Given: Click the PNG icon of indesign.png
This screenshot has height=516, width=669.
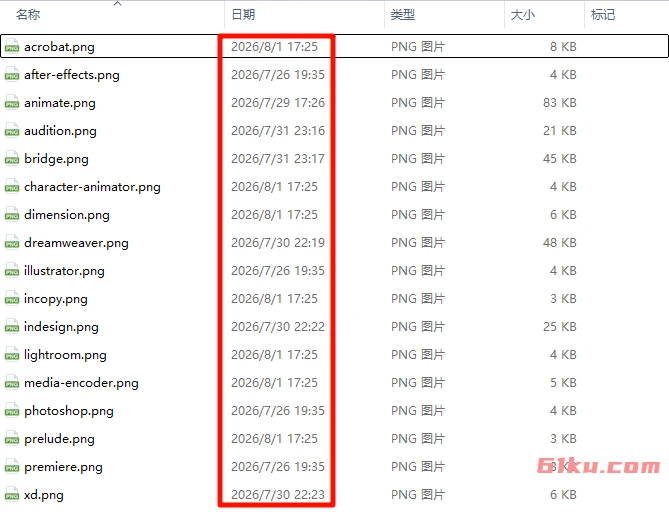Looking at the screenshot, I should [x=12, y=327].
